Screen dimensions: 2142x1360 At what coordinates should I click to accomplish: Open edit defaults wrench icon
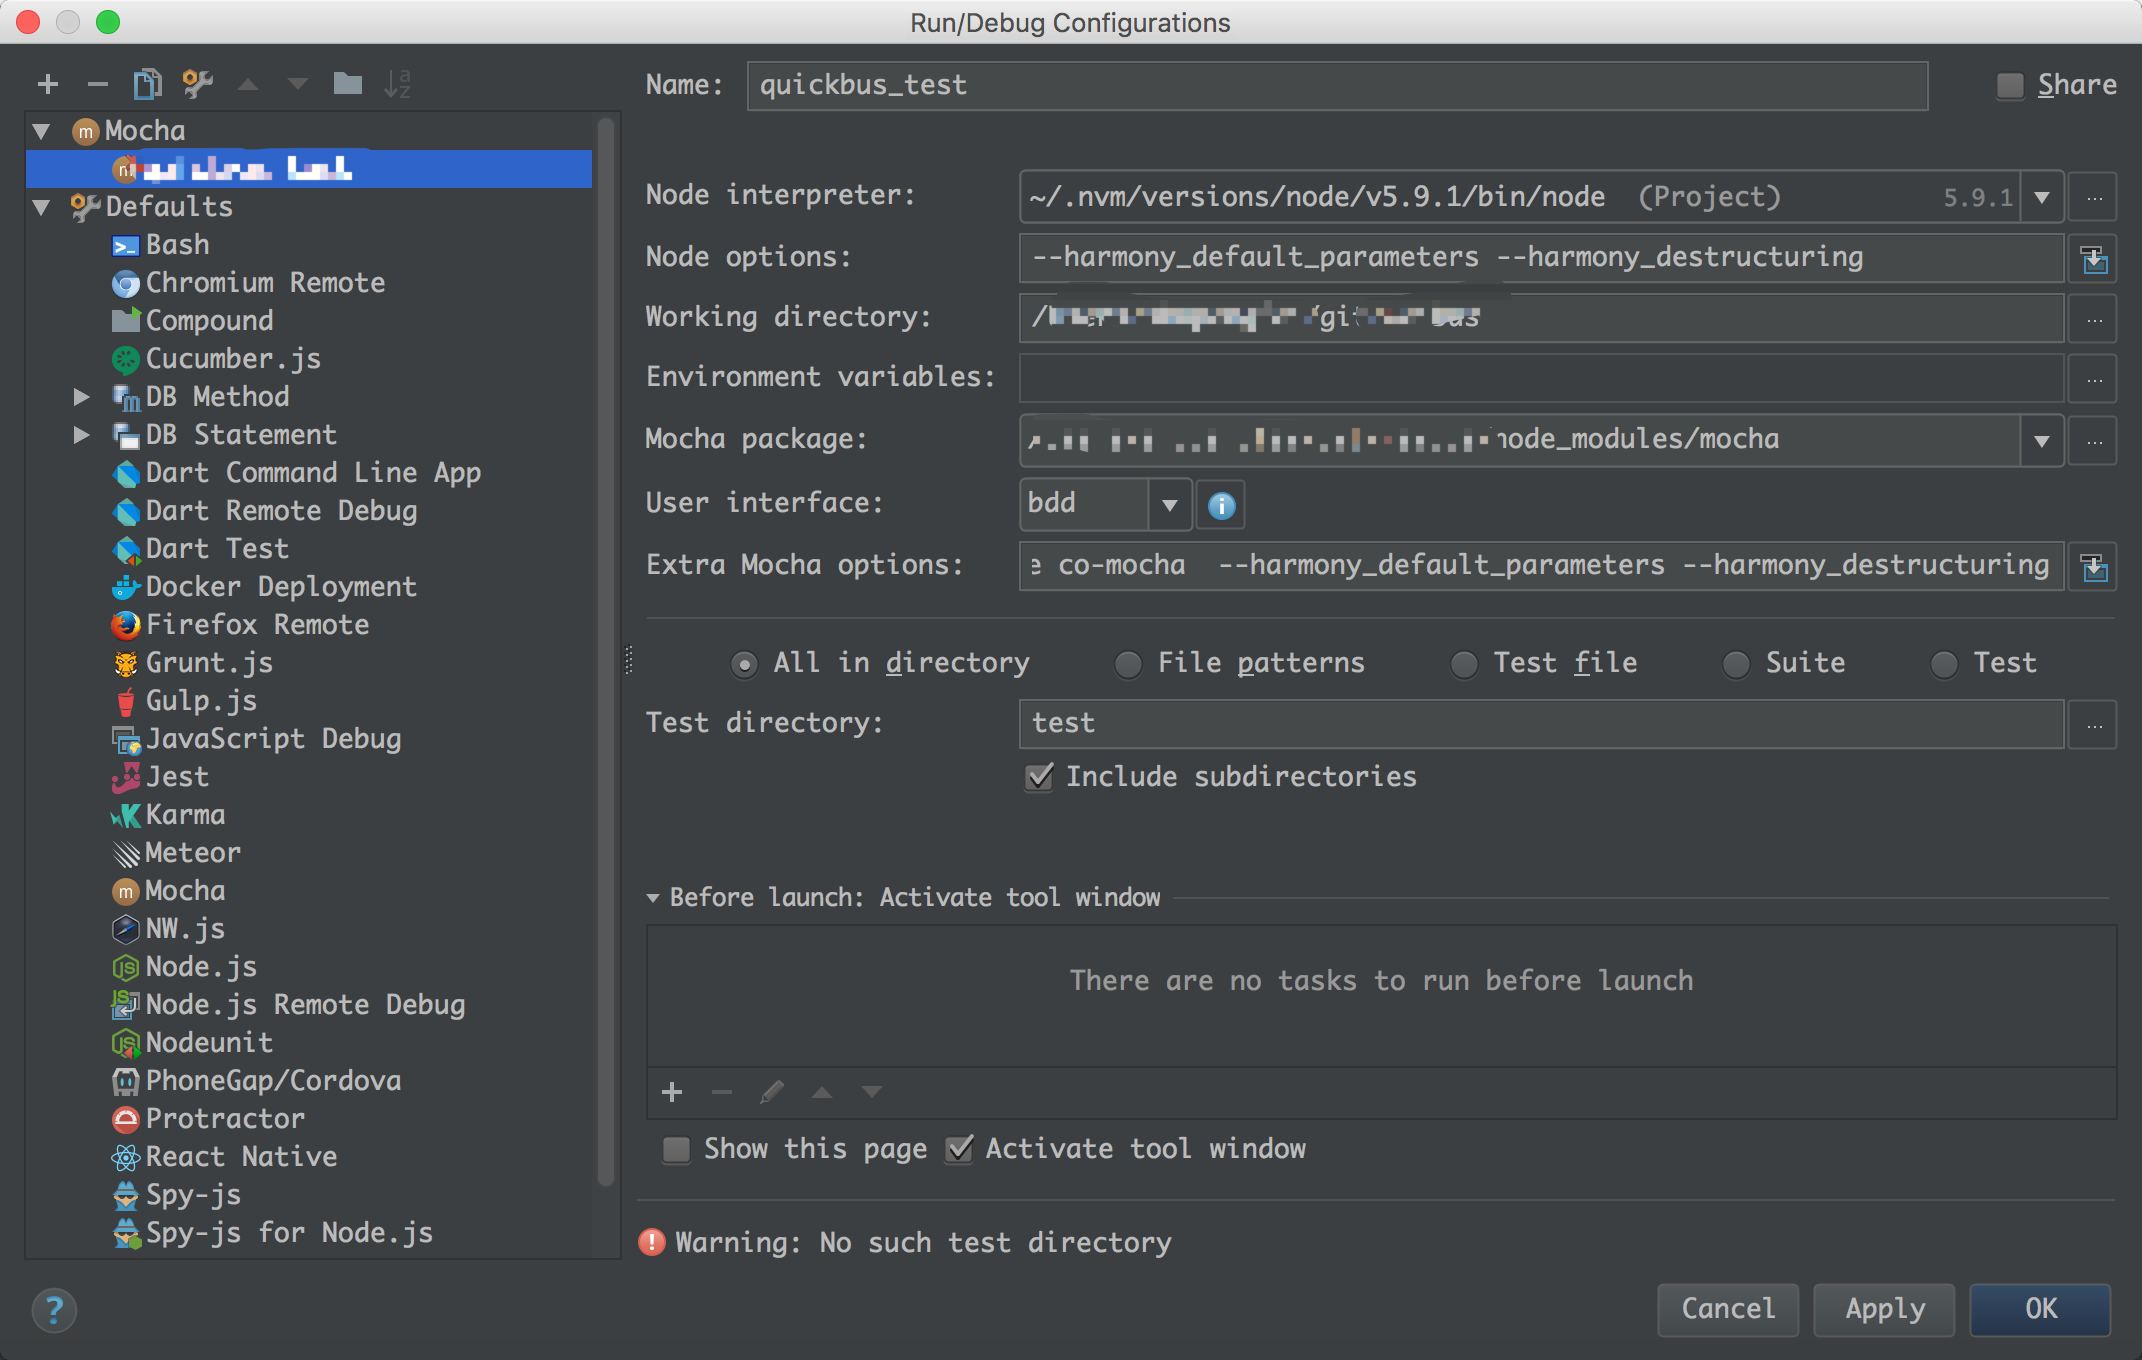tap(198, 84)
